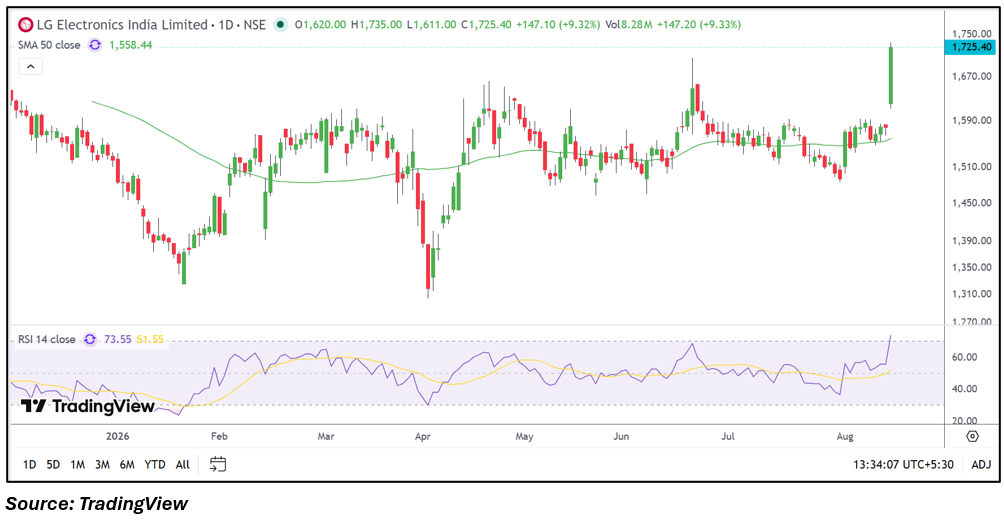Click the RSI average value 51.55
This screenshot has width=1004, height=522.
coord(150,339)
